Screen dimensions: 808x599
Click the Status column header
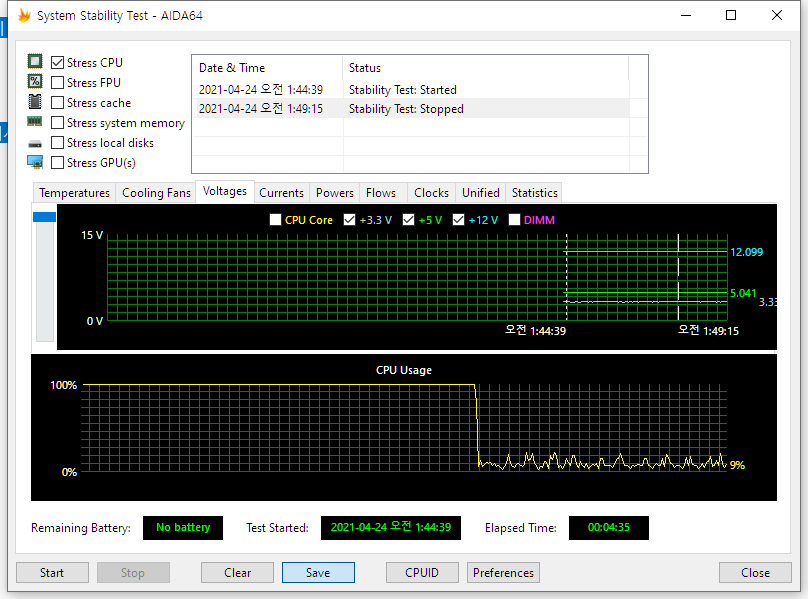pos(485,68)
